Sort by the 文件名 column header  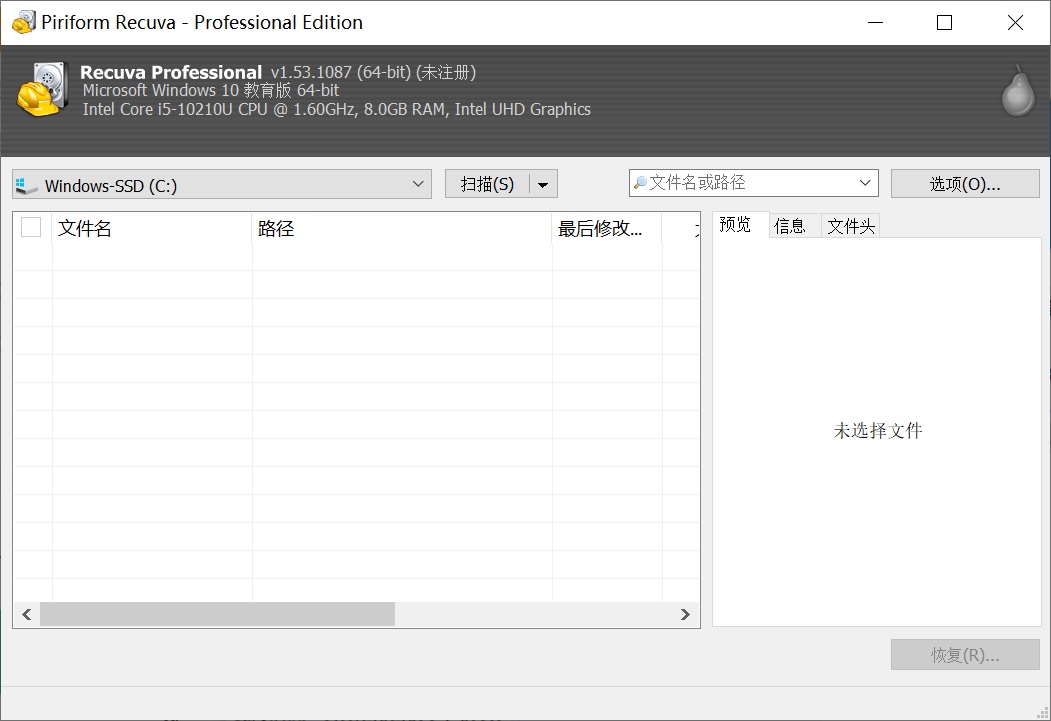click(151, 228)
